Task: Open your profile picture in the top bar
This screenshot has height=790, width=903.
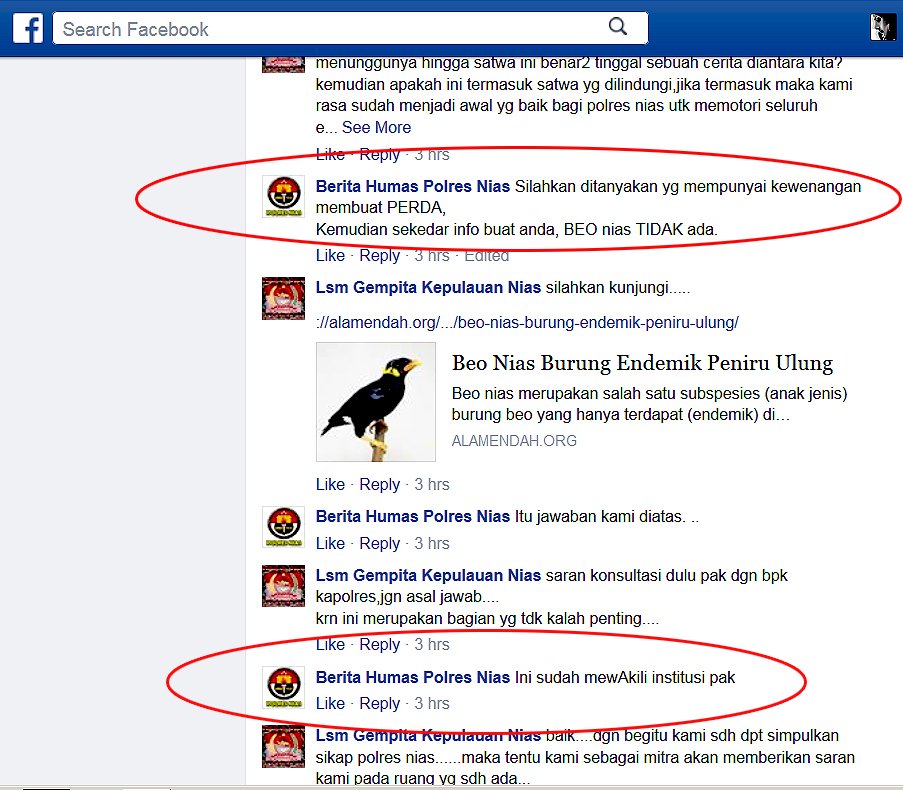Action: (x=882, y=27)
